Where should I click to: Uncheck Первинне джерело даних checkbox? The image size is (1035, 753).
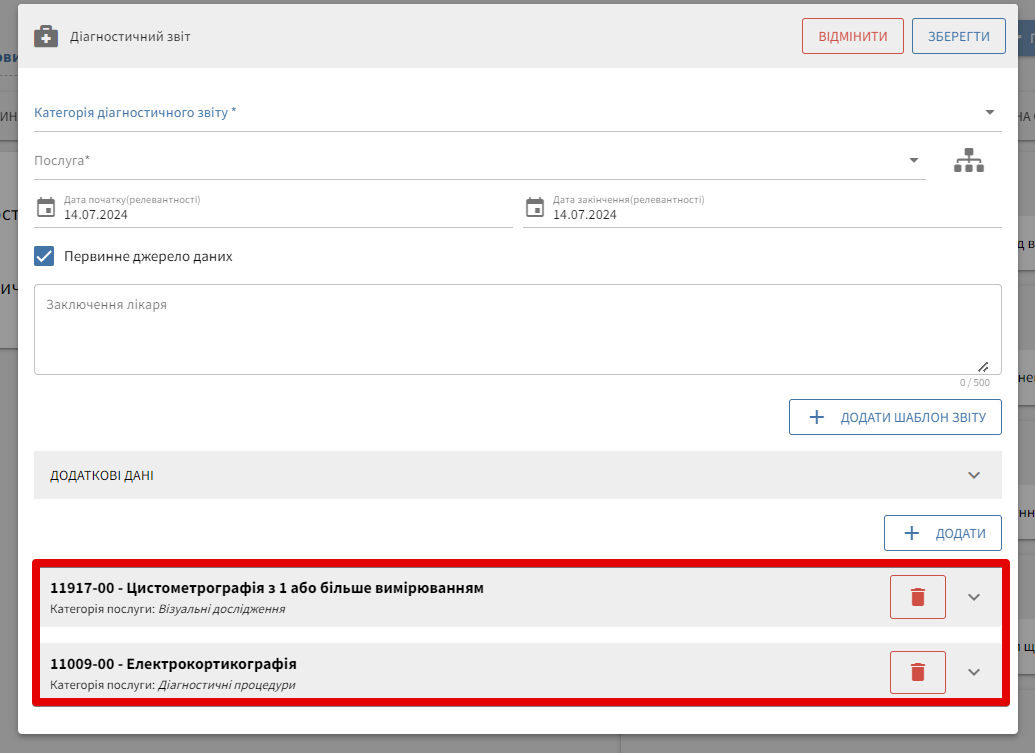[x=45, y=256]
